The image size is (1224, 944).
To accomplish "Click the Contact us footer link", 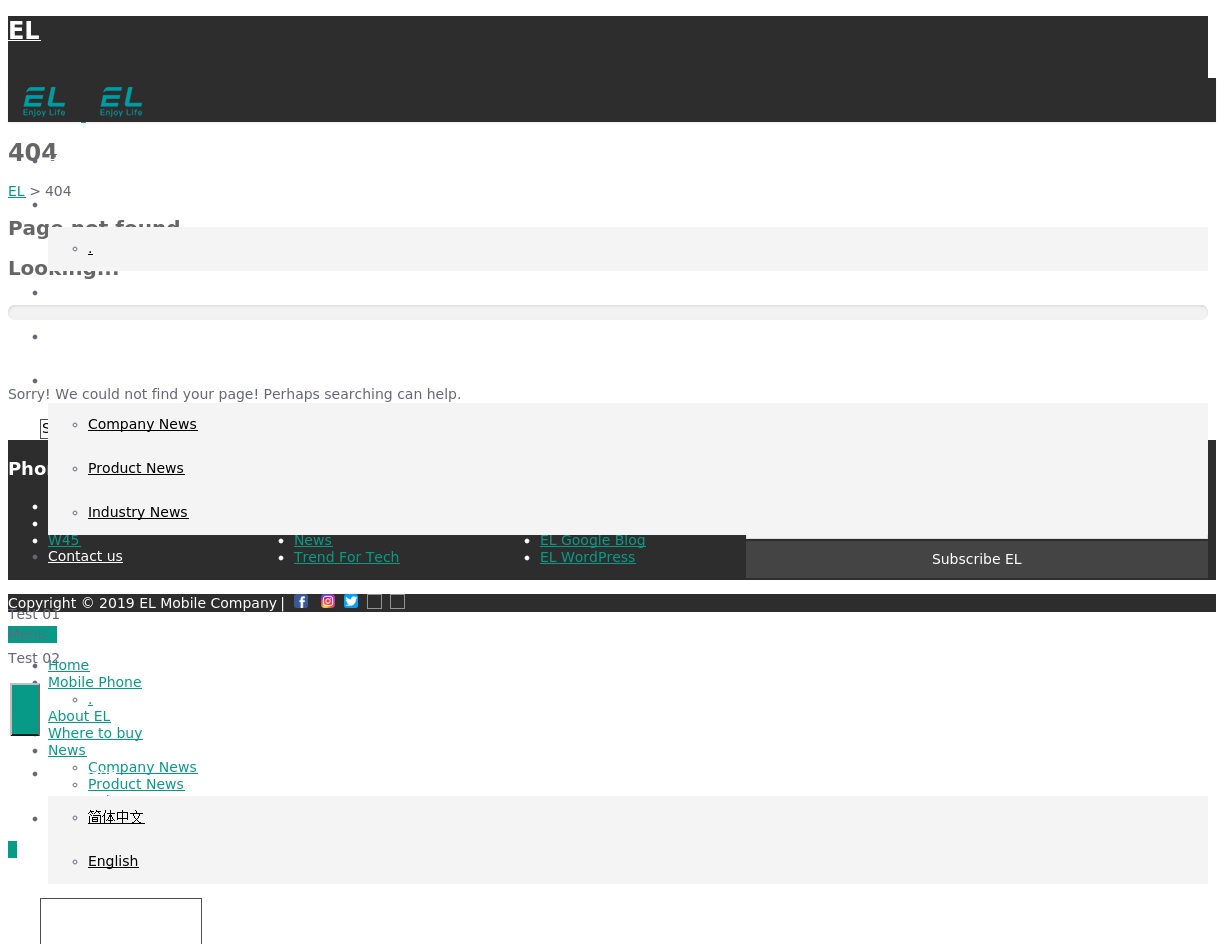I will point(85,556).
